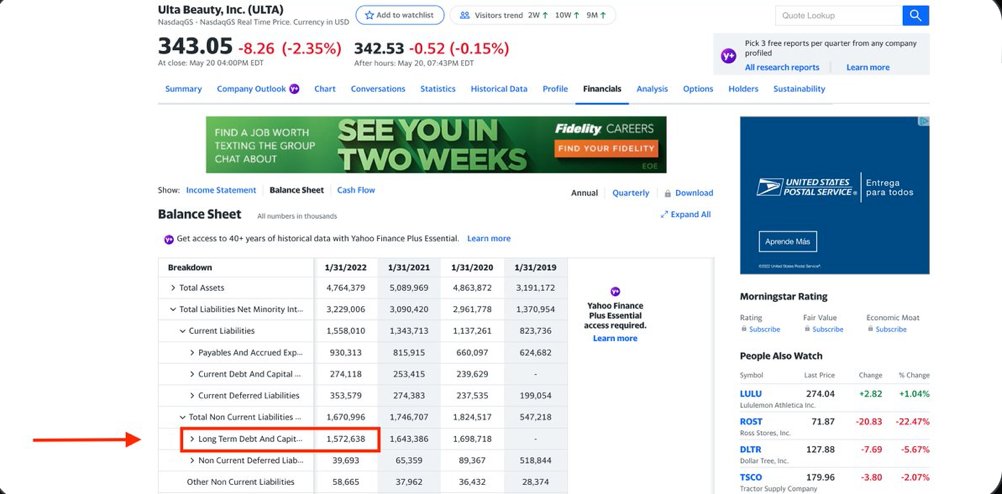The width and height of the screenshot is (1002, 494).
Task: Collapse Total Non Current Liabilities row
Action: (182, 417)
